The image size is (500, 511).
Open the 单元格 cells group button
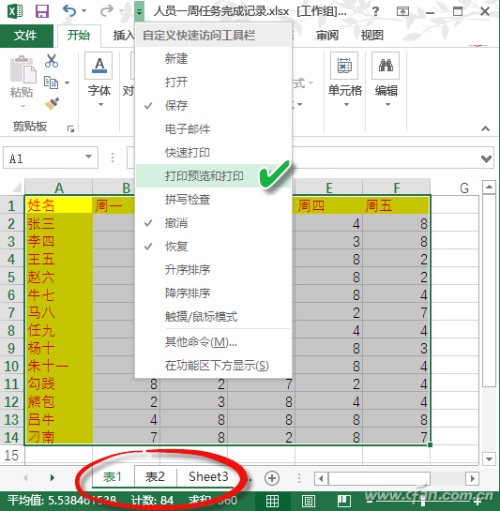click(x=345, y=80)
